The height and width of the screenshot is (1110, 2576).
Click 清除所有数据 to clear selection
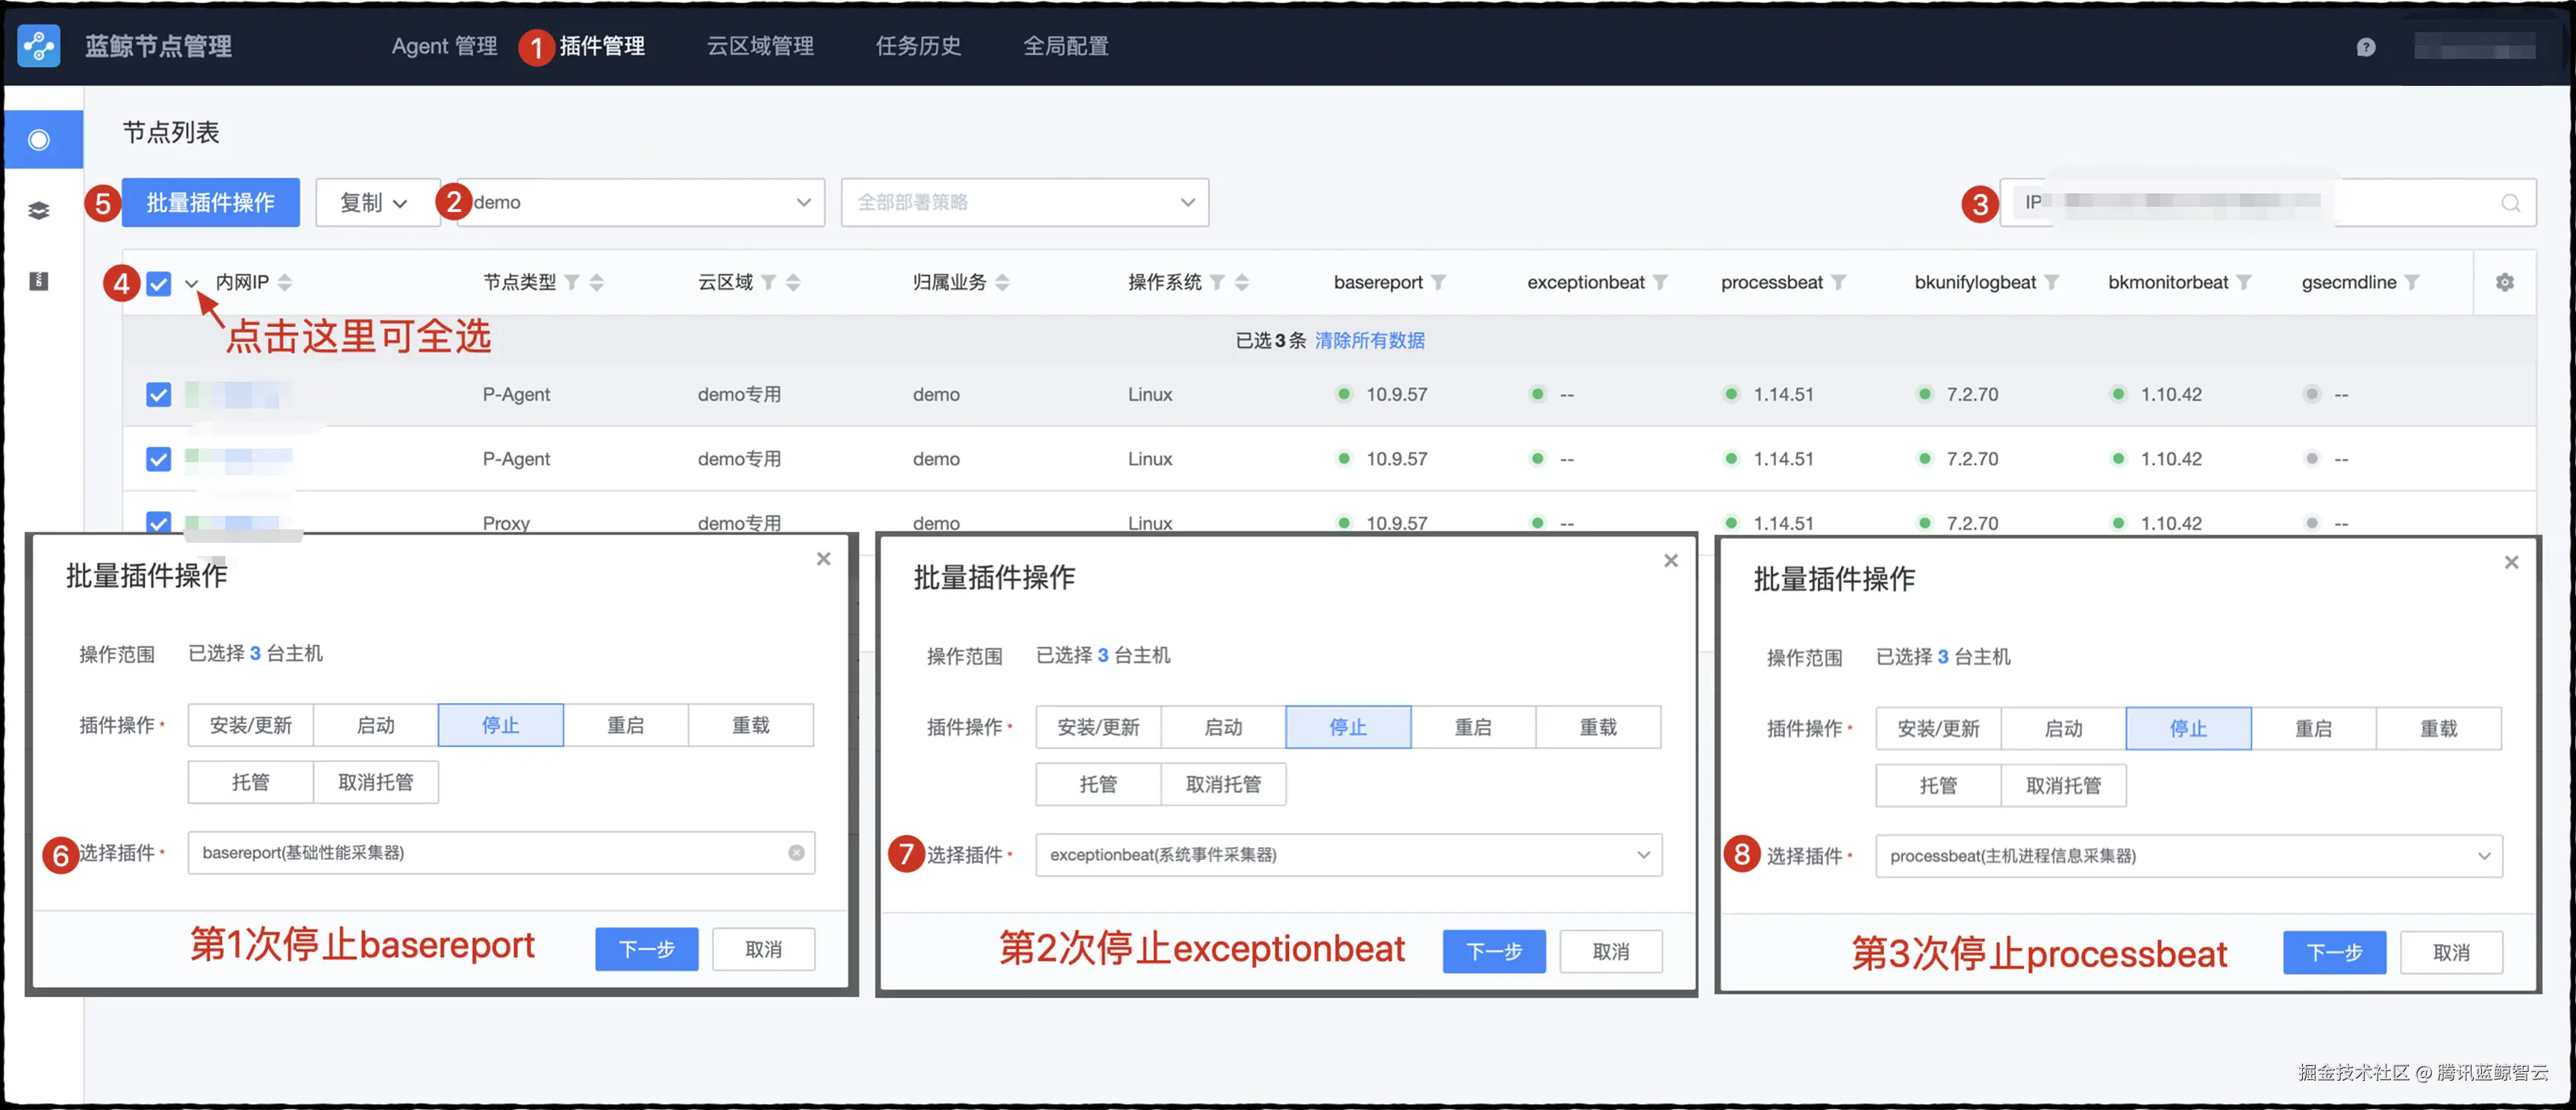(1370, 340)
